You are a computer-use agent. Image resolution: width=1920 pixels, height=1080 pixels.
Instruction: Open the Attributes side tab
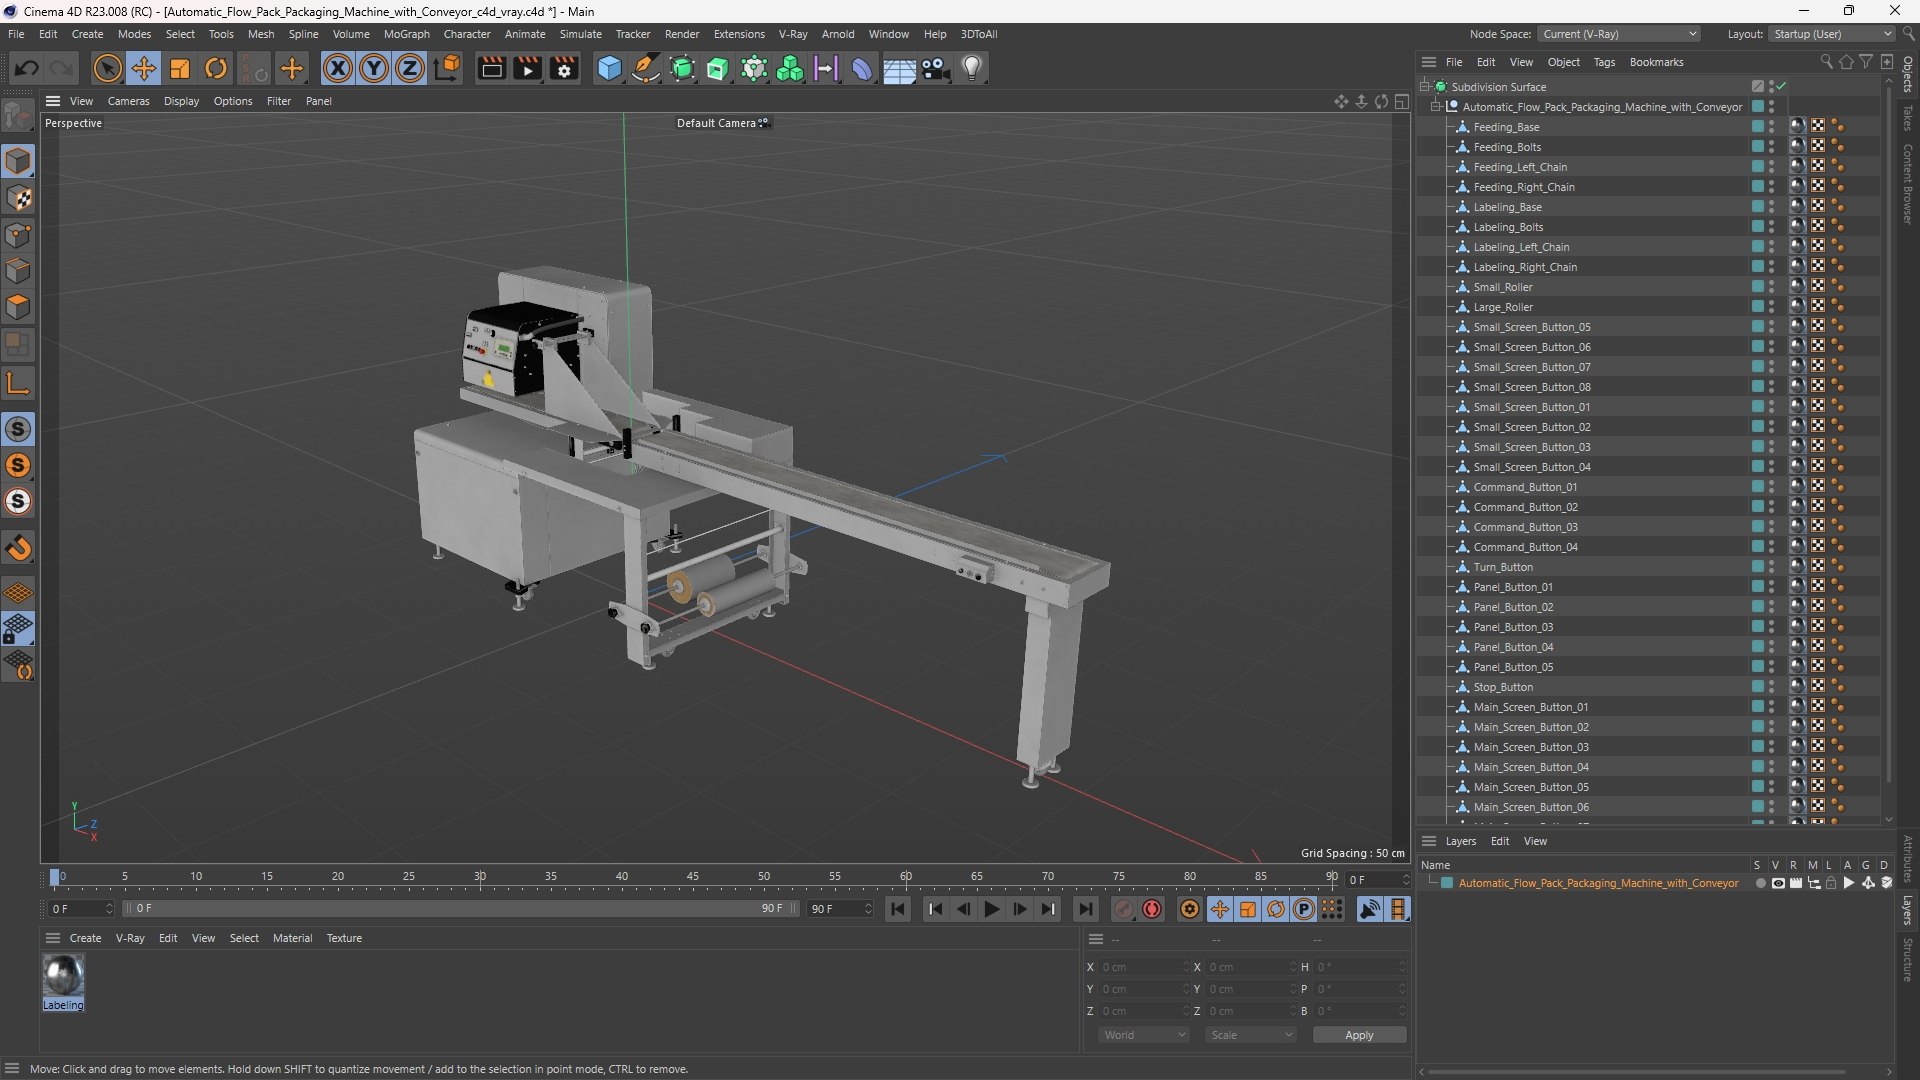(x=1908, y=860)
